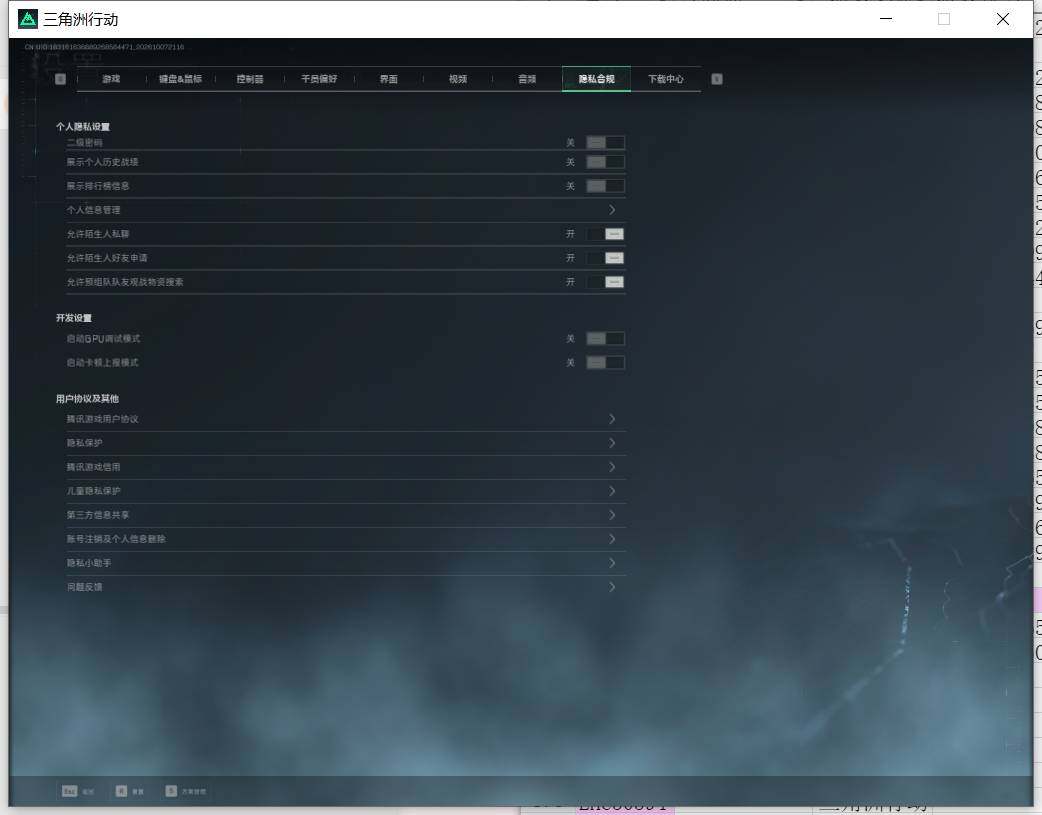Enable the 展示排行榜信息 toggle
Screen dimensions: 1042x815
(605, 186)
